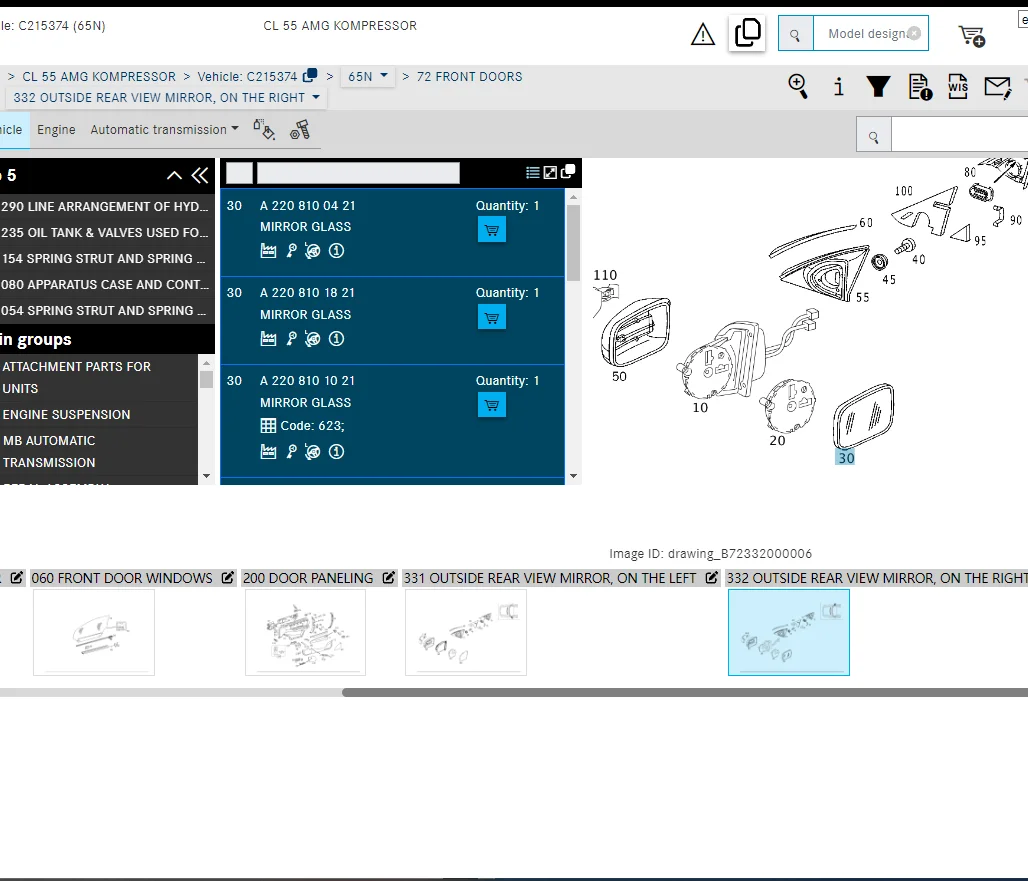Clear the Model designation search field
The width and height of the screenshot is (1028, 881).
(x=914, y=33)
